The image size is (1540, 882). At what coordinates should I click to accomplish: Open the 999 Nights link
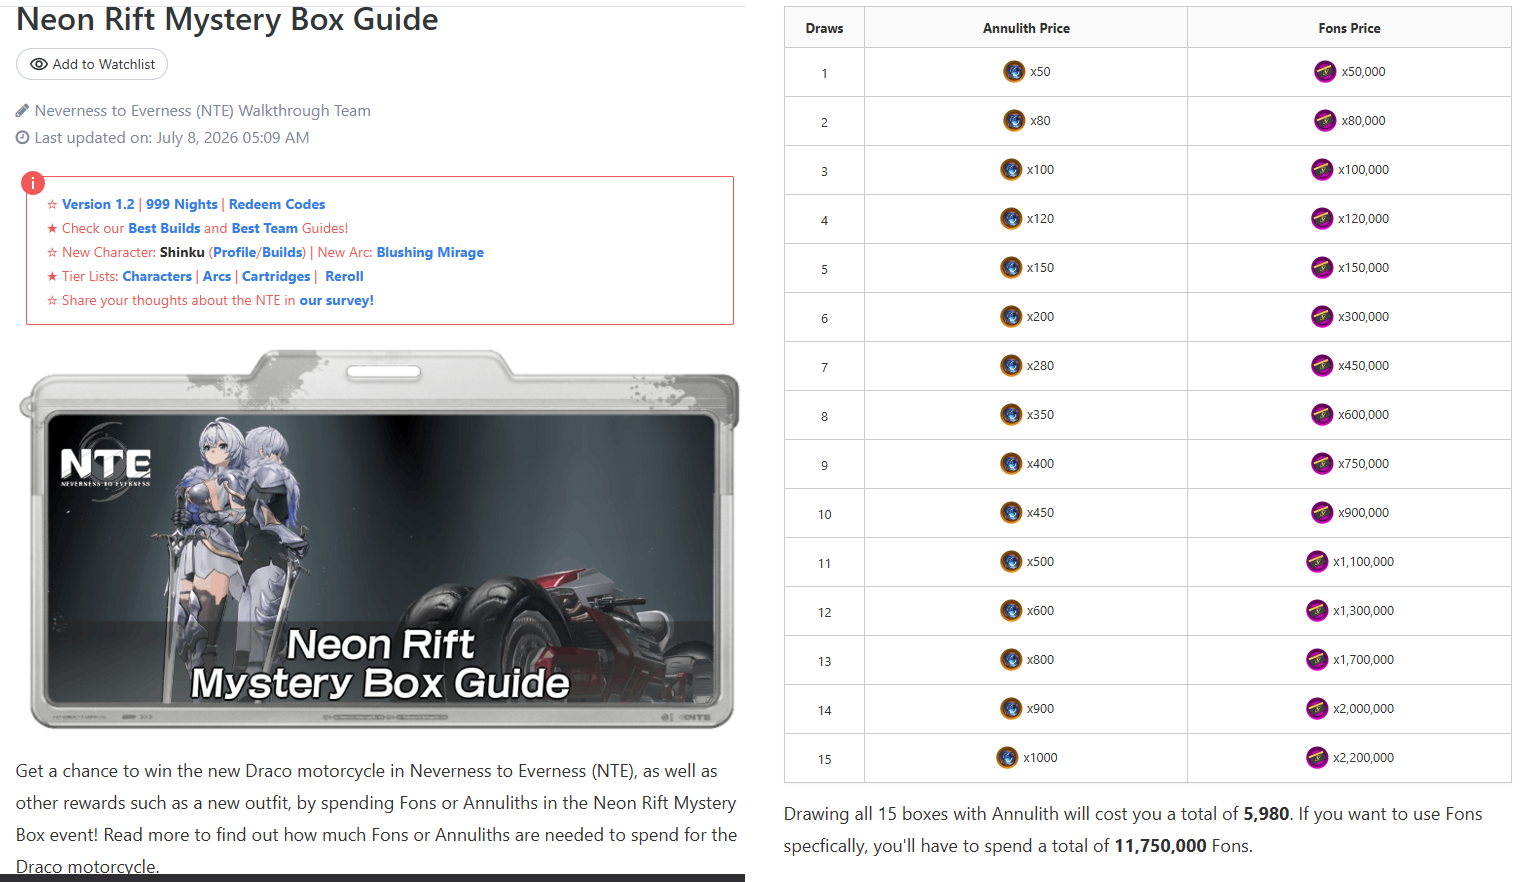coord(182,204)
